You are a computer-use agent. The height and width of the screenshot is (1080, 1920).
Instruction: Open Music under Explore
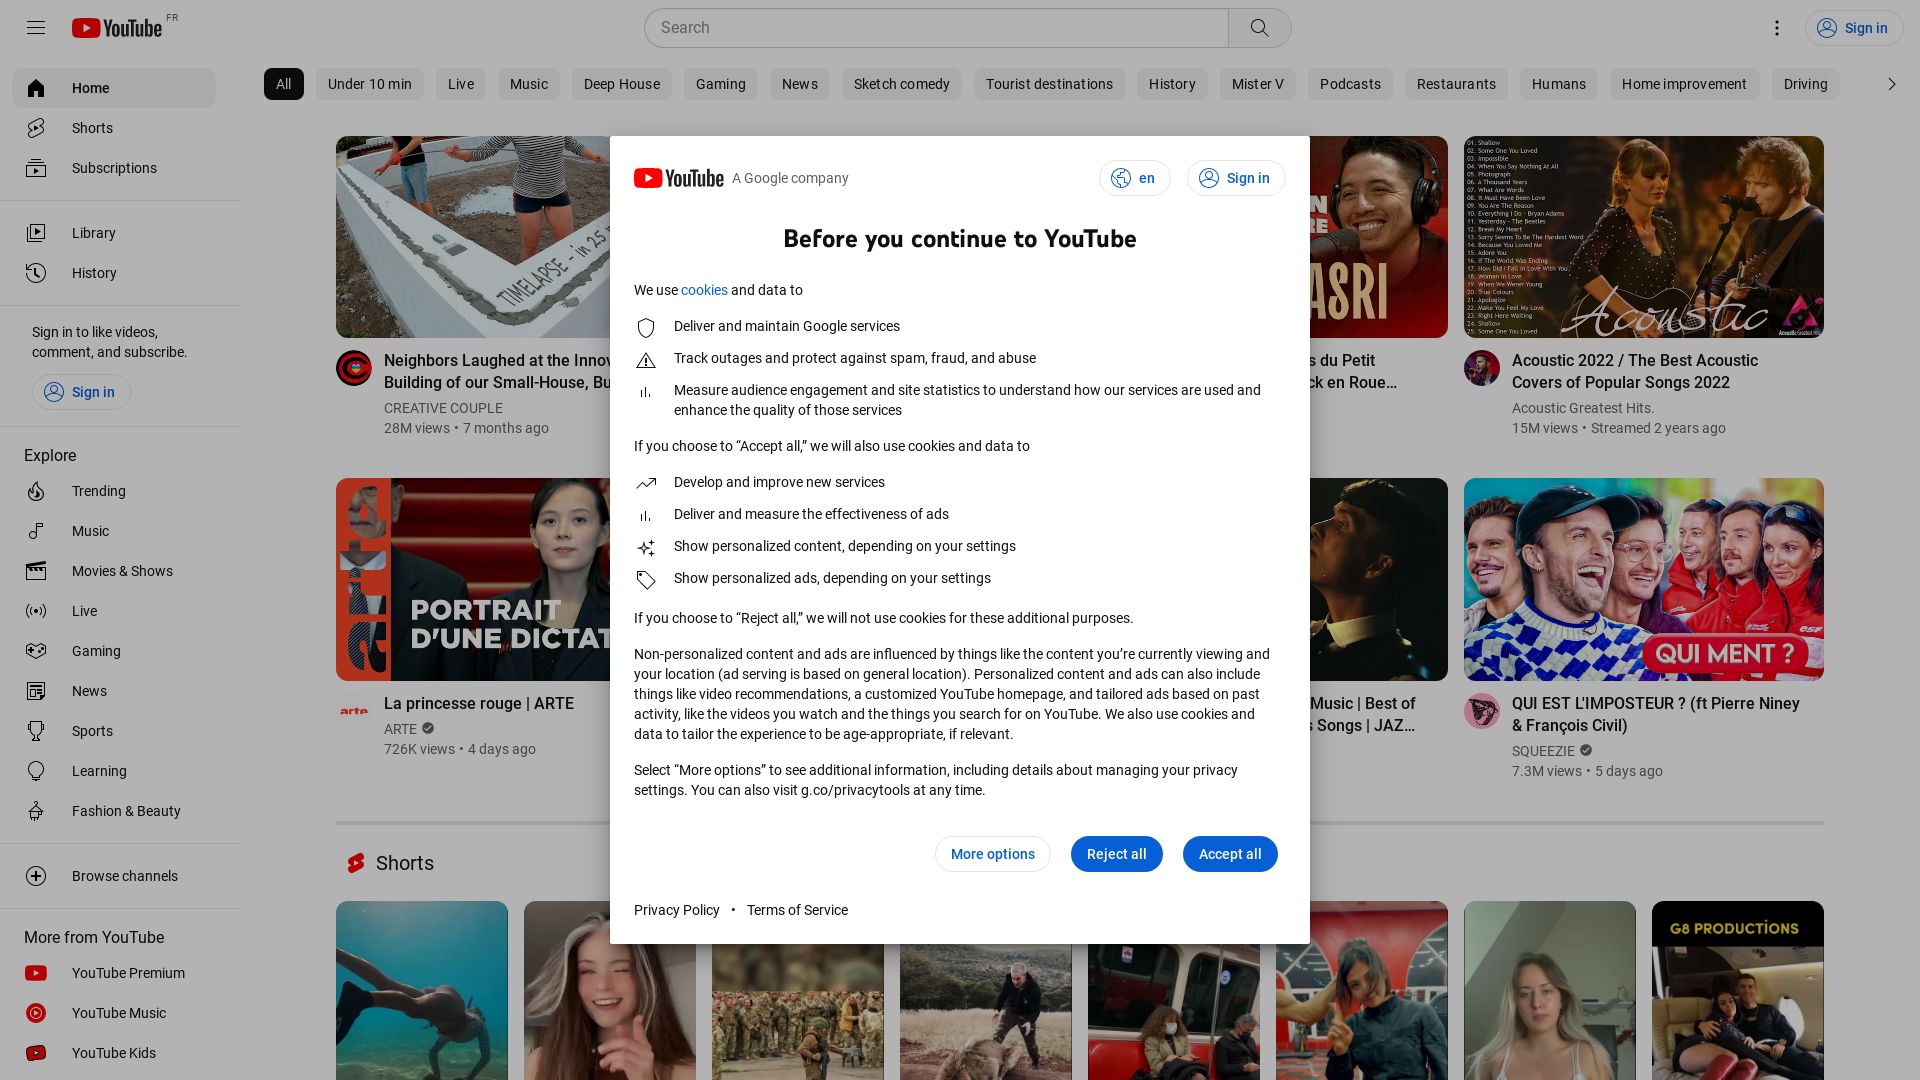click(114, 531)
